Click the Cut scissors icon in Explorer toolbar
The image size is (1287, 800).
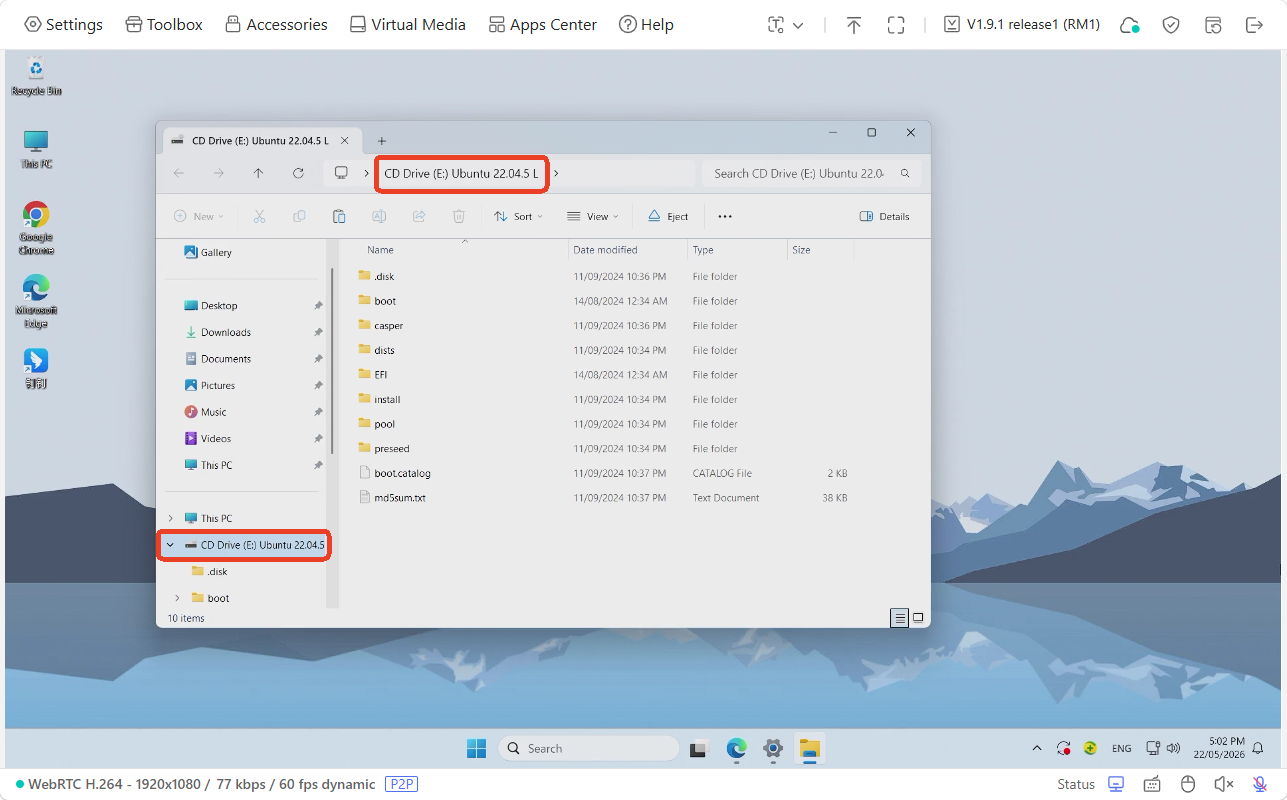click(259, 216)
